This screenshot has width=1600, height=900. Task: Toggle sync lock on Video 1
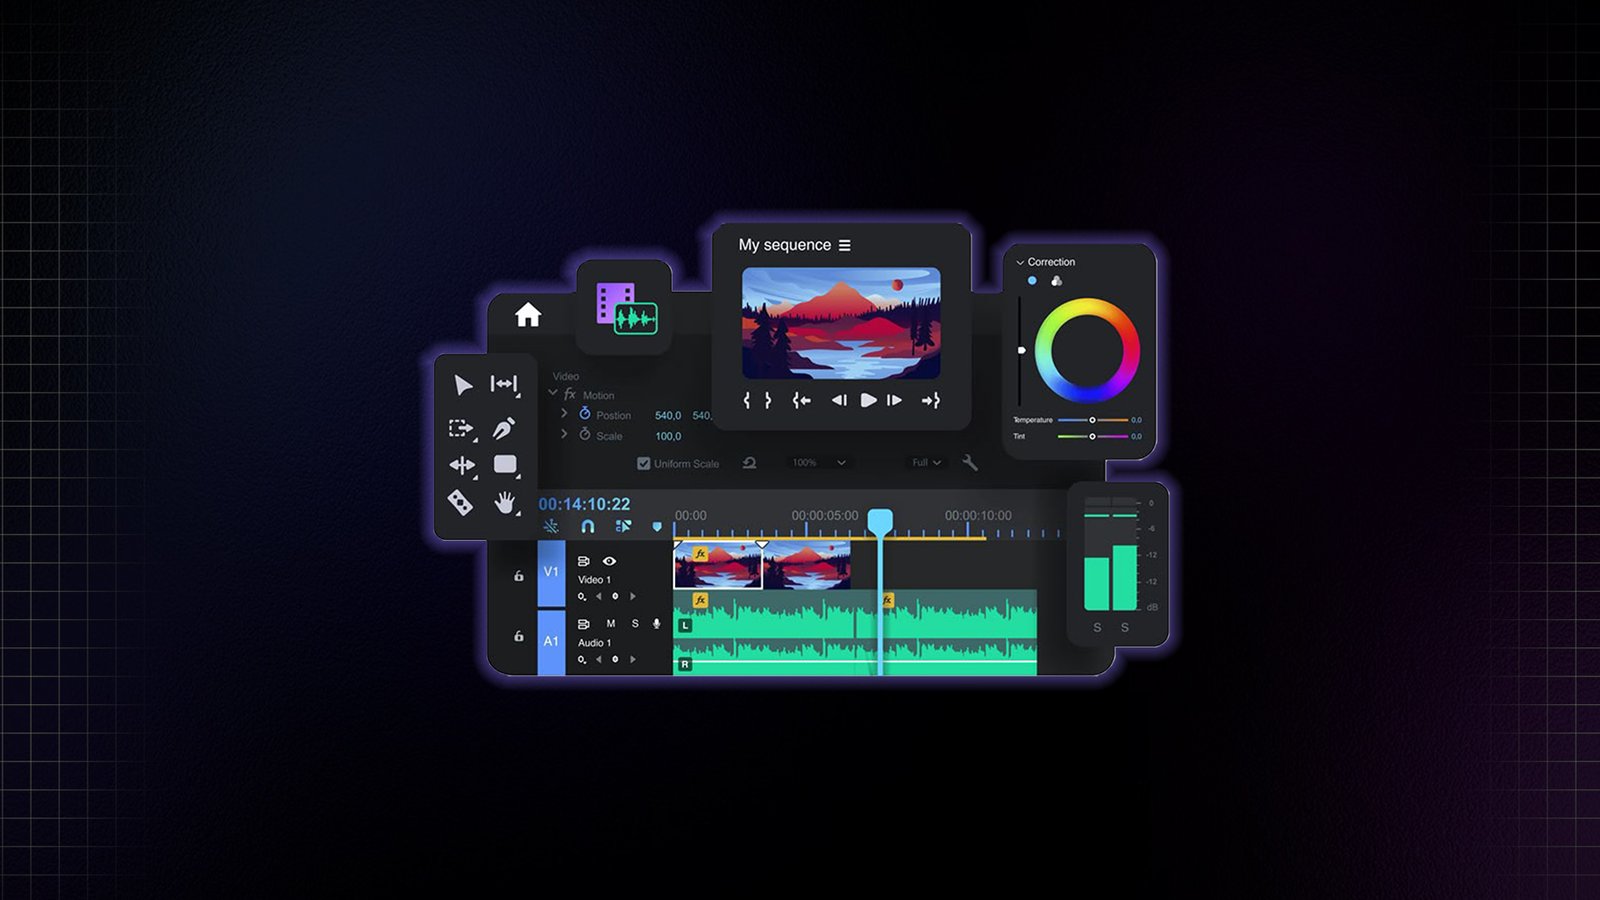(x=583, y=561)
